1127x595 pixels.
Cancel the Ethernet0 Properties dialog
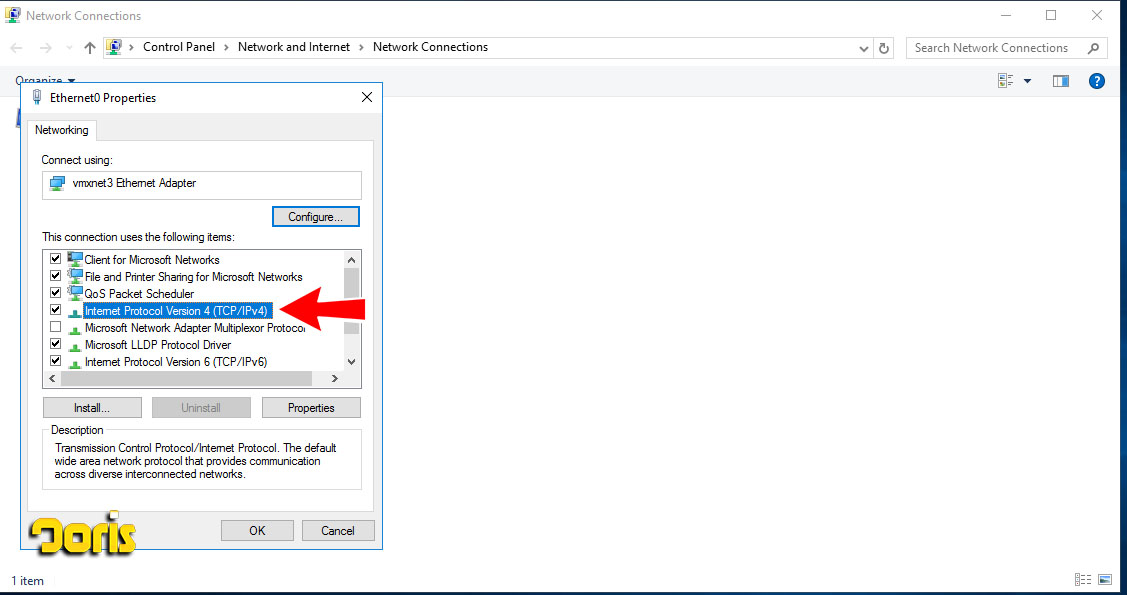pyautogui.click(x=338, y=530)
